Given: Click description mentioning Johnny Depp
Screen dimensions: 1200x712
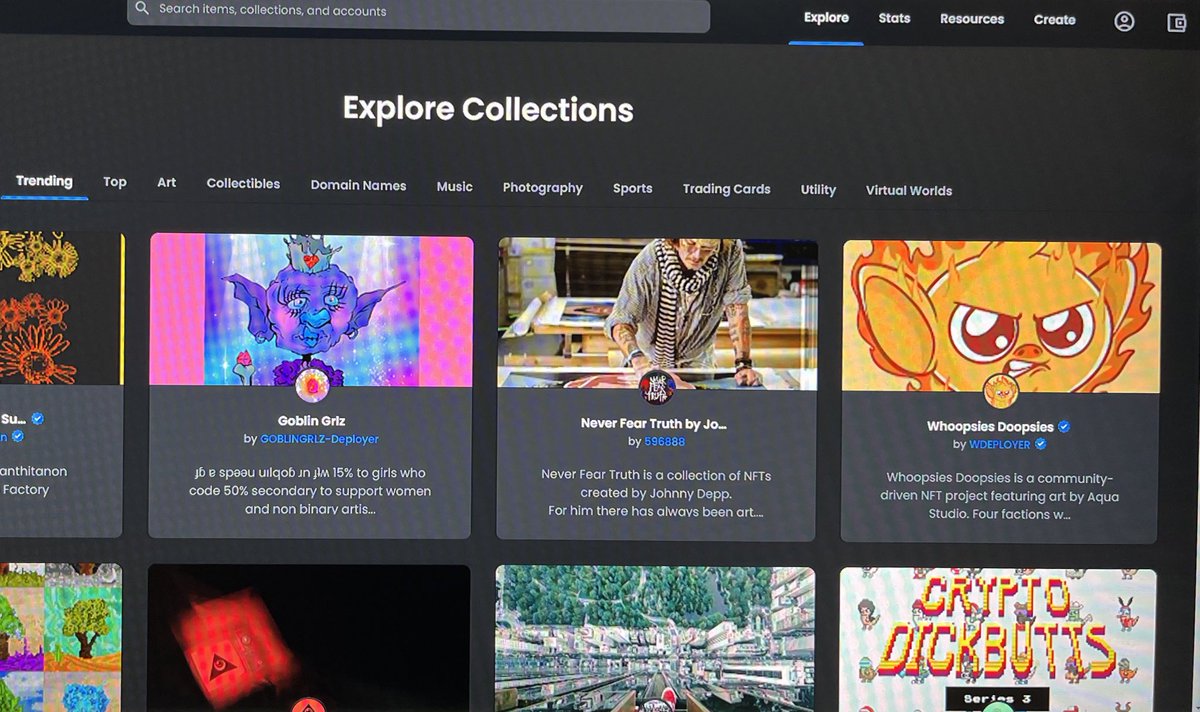Looking at the screenshot, I should pos(656,493).
